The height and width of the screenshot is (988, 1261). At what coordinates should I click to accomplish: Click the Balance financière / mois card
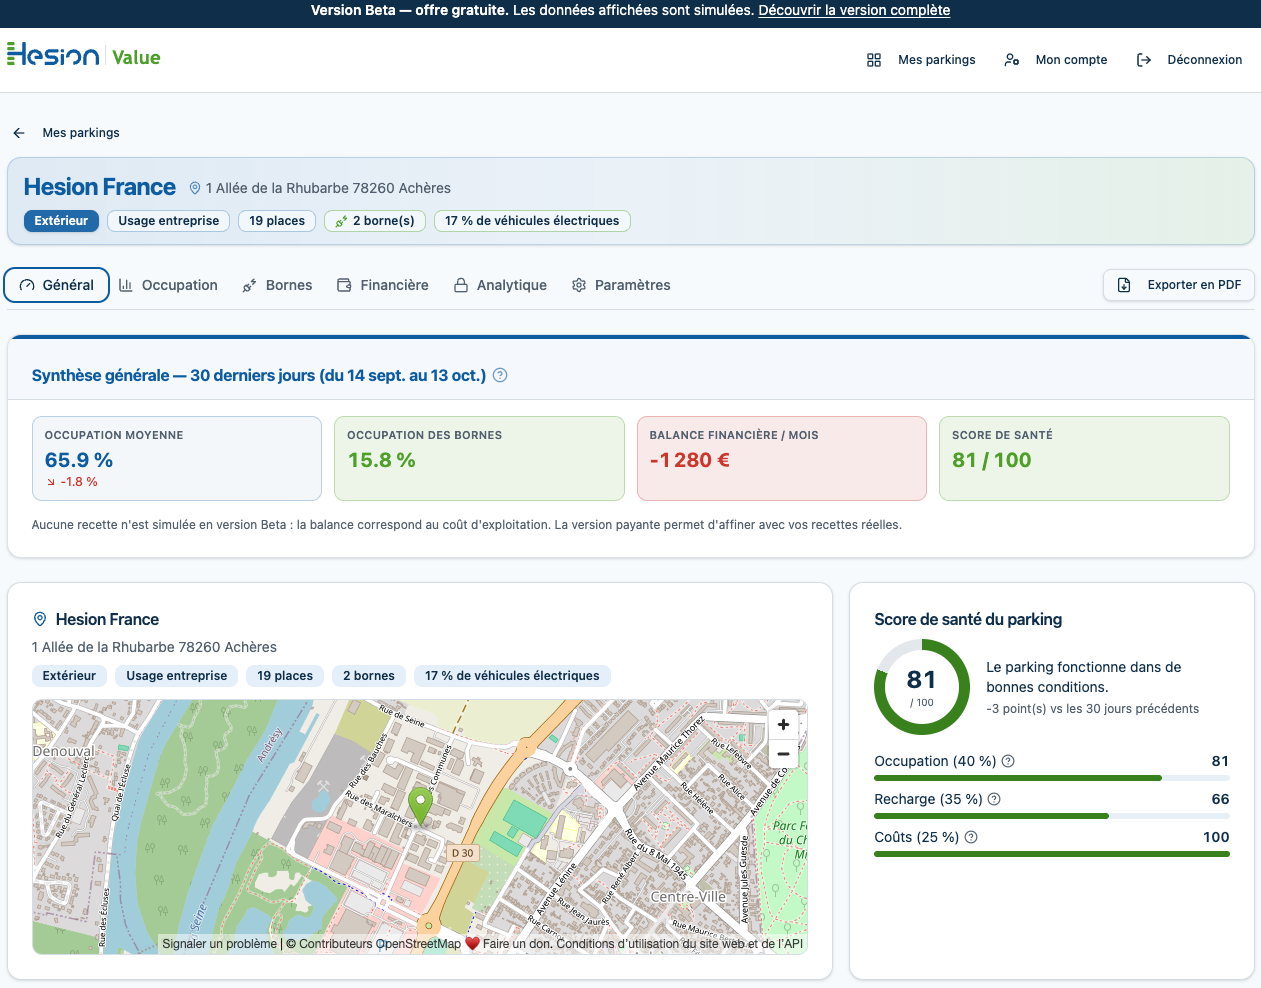[x=782, y=458]
